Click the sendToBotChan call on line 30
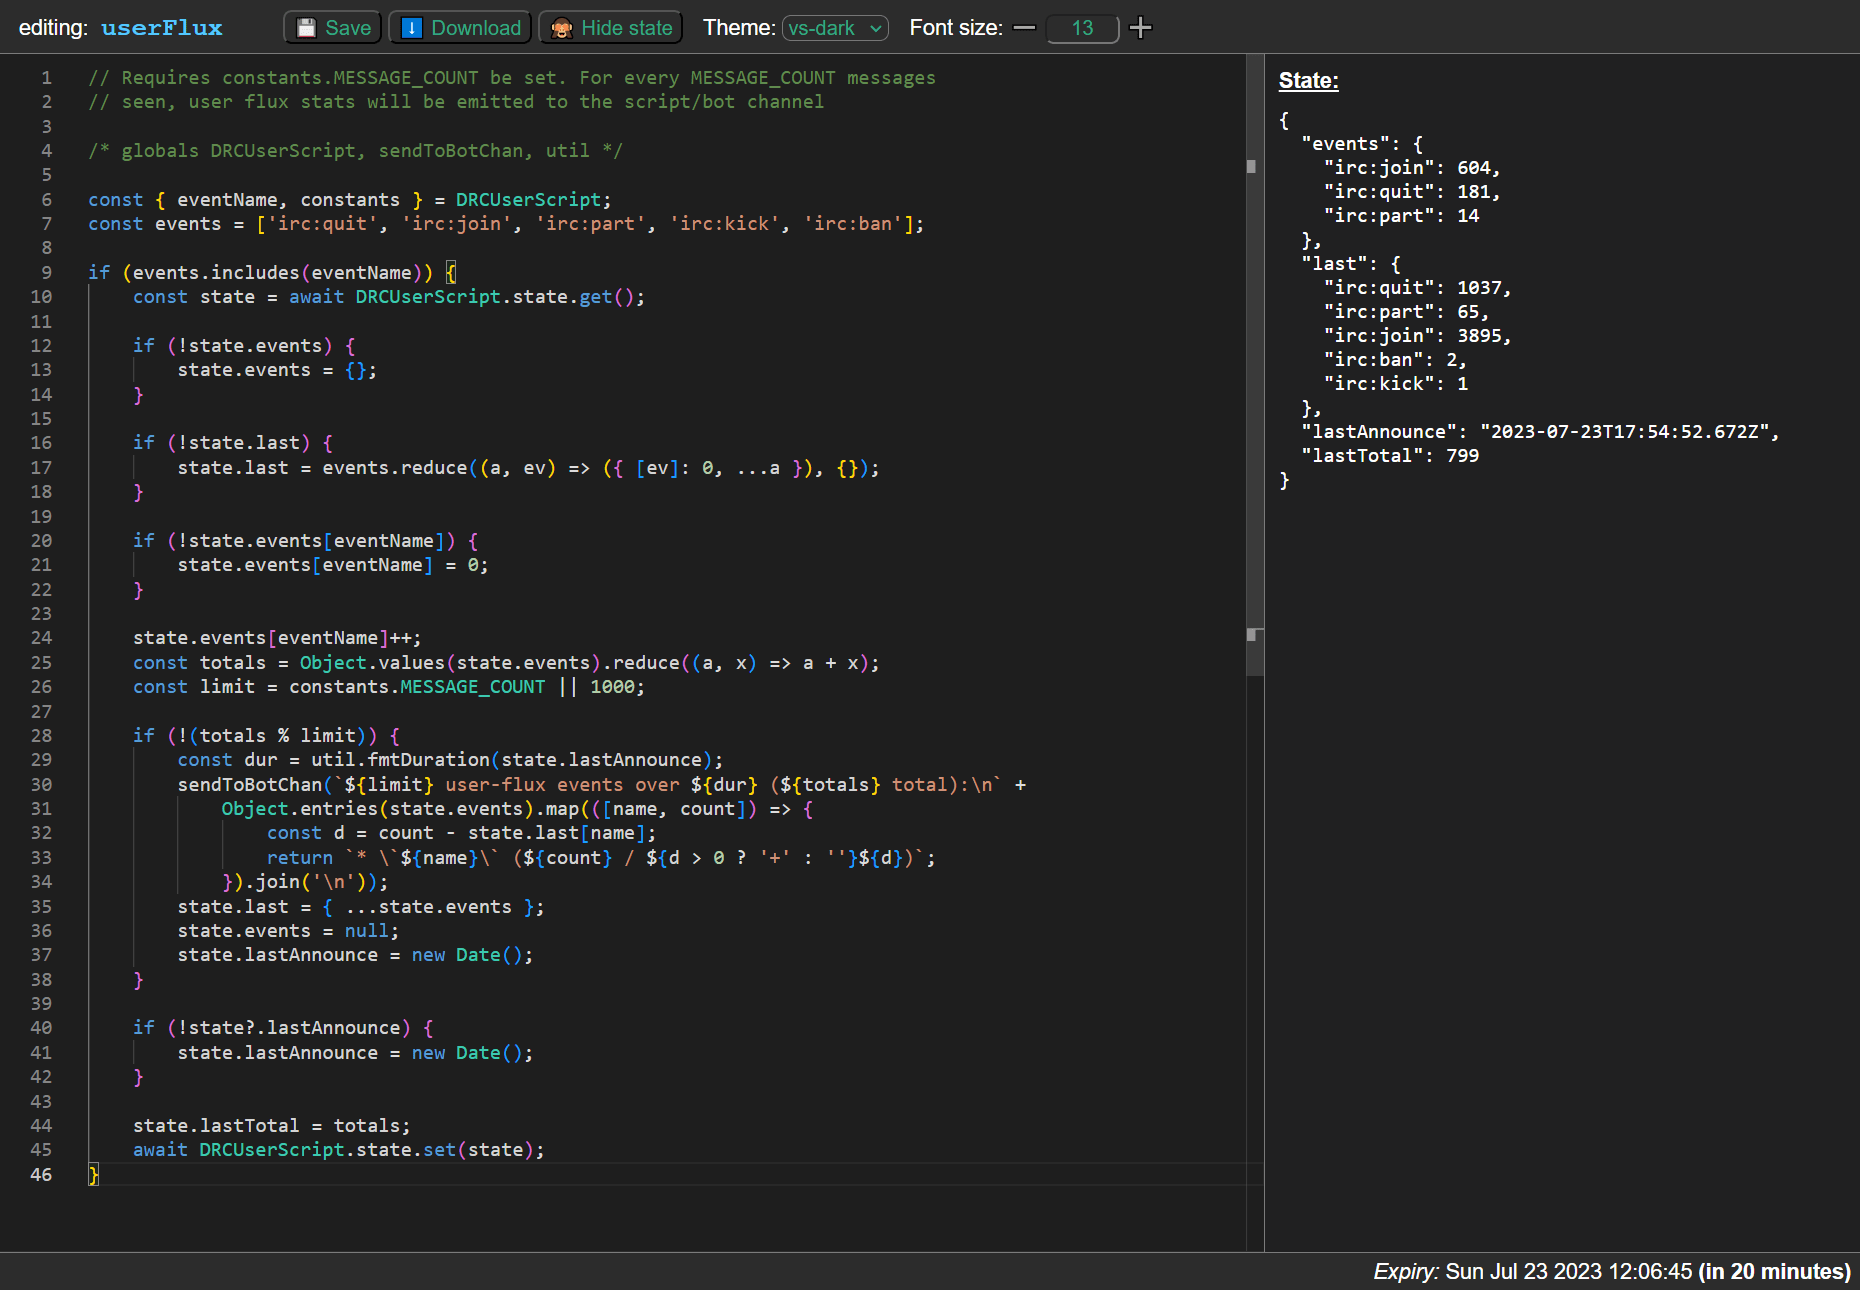The height and width of the screenshot is (1290, 1860). pyautogui.click(x=250, y=785)
